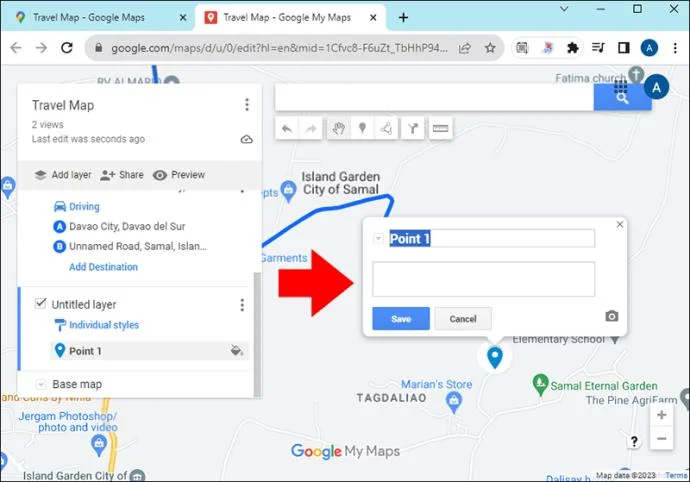Screen dimensions: 690x482
Task: Click the Undo arrow in map toolbar
Action: 287,129
